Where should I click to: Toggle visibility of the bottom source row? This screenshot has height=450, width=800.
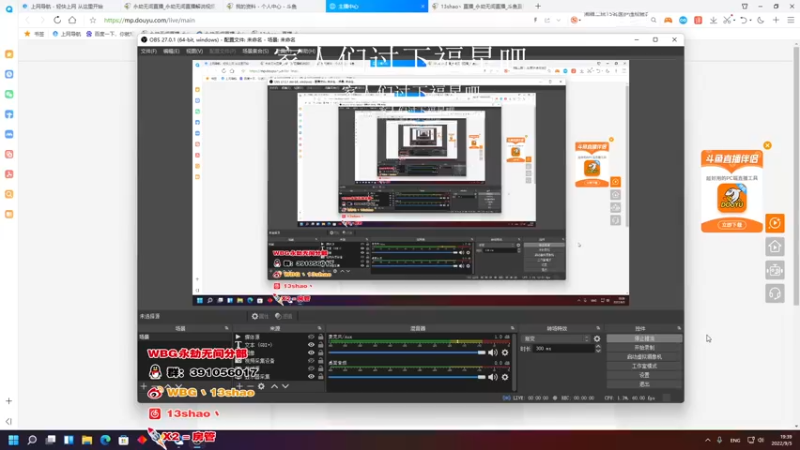(x=311, y=377)
